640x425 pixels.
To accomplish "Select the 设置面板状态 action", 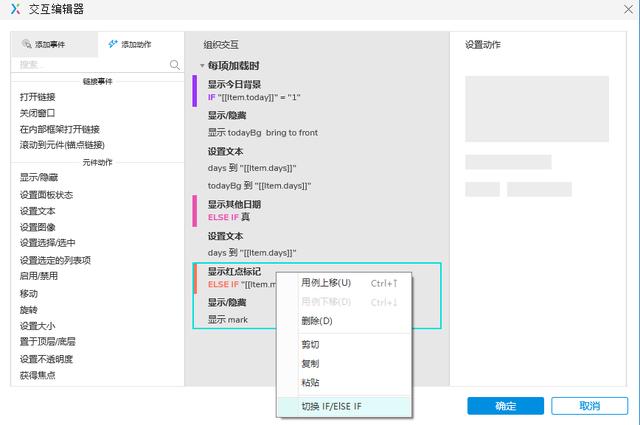I will coord(46,195).
